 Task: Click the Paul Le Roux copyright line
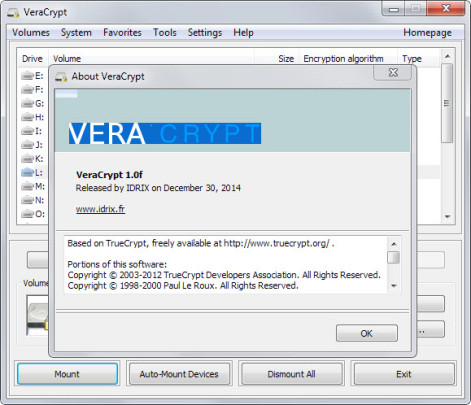[x=183, y=286]
